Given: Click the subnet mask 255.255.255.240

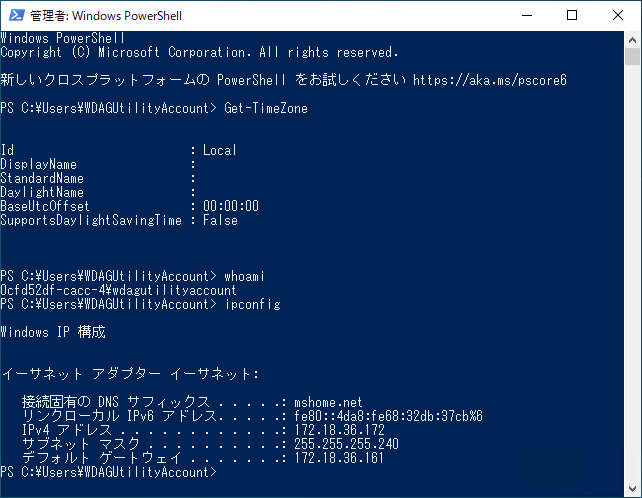Looking at the screenshot, I should (x=346, y=444).
